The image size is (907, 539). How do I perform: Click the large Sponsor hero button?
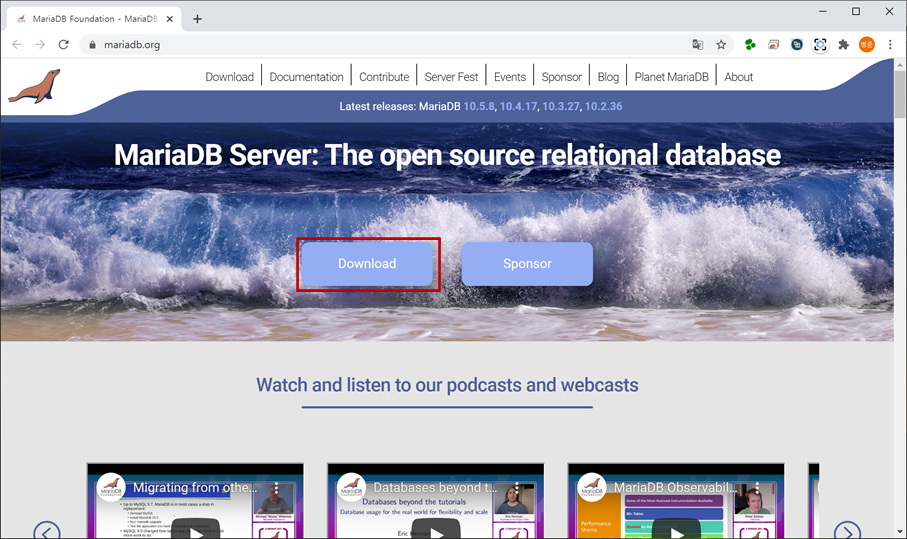[527, 264]
